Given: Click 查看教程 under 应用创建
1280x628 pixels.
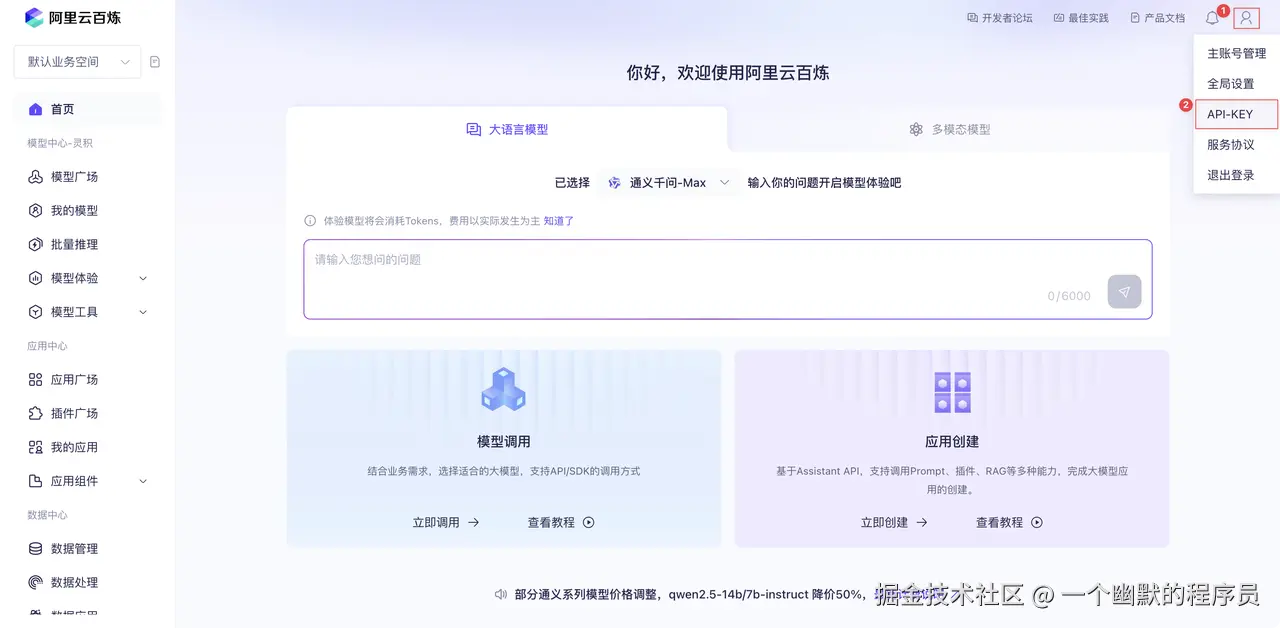Looking at the screenshot, I should tap(1009, 522).
